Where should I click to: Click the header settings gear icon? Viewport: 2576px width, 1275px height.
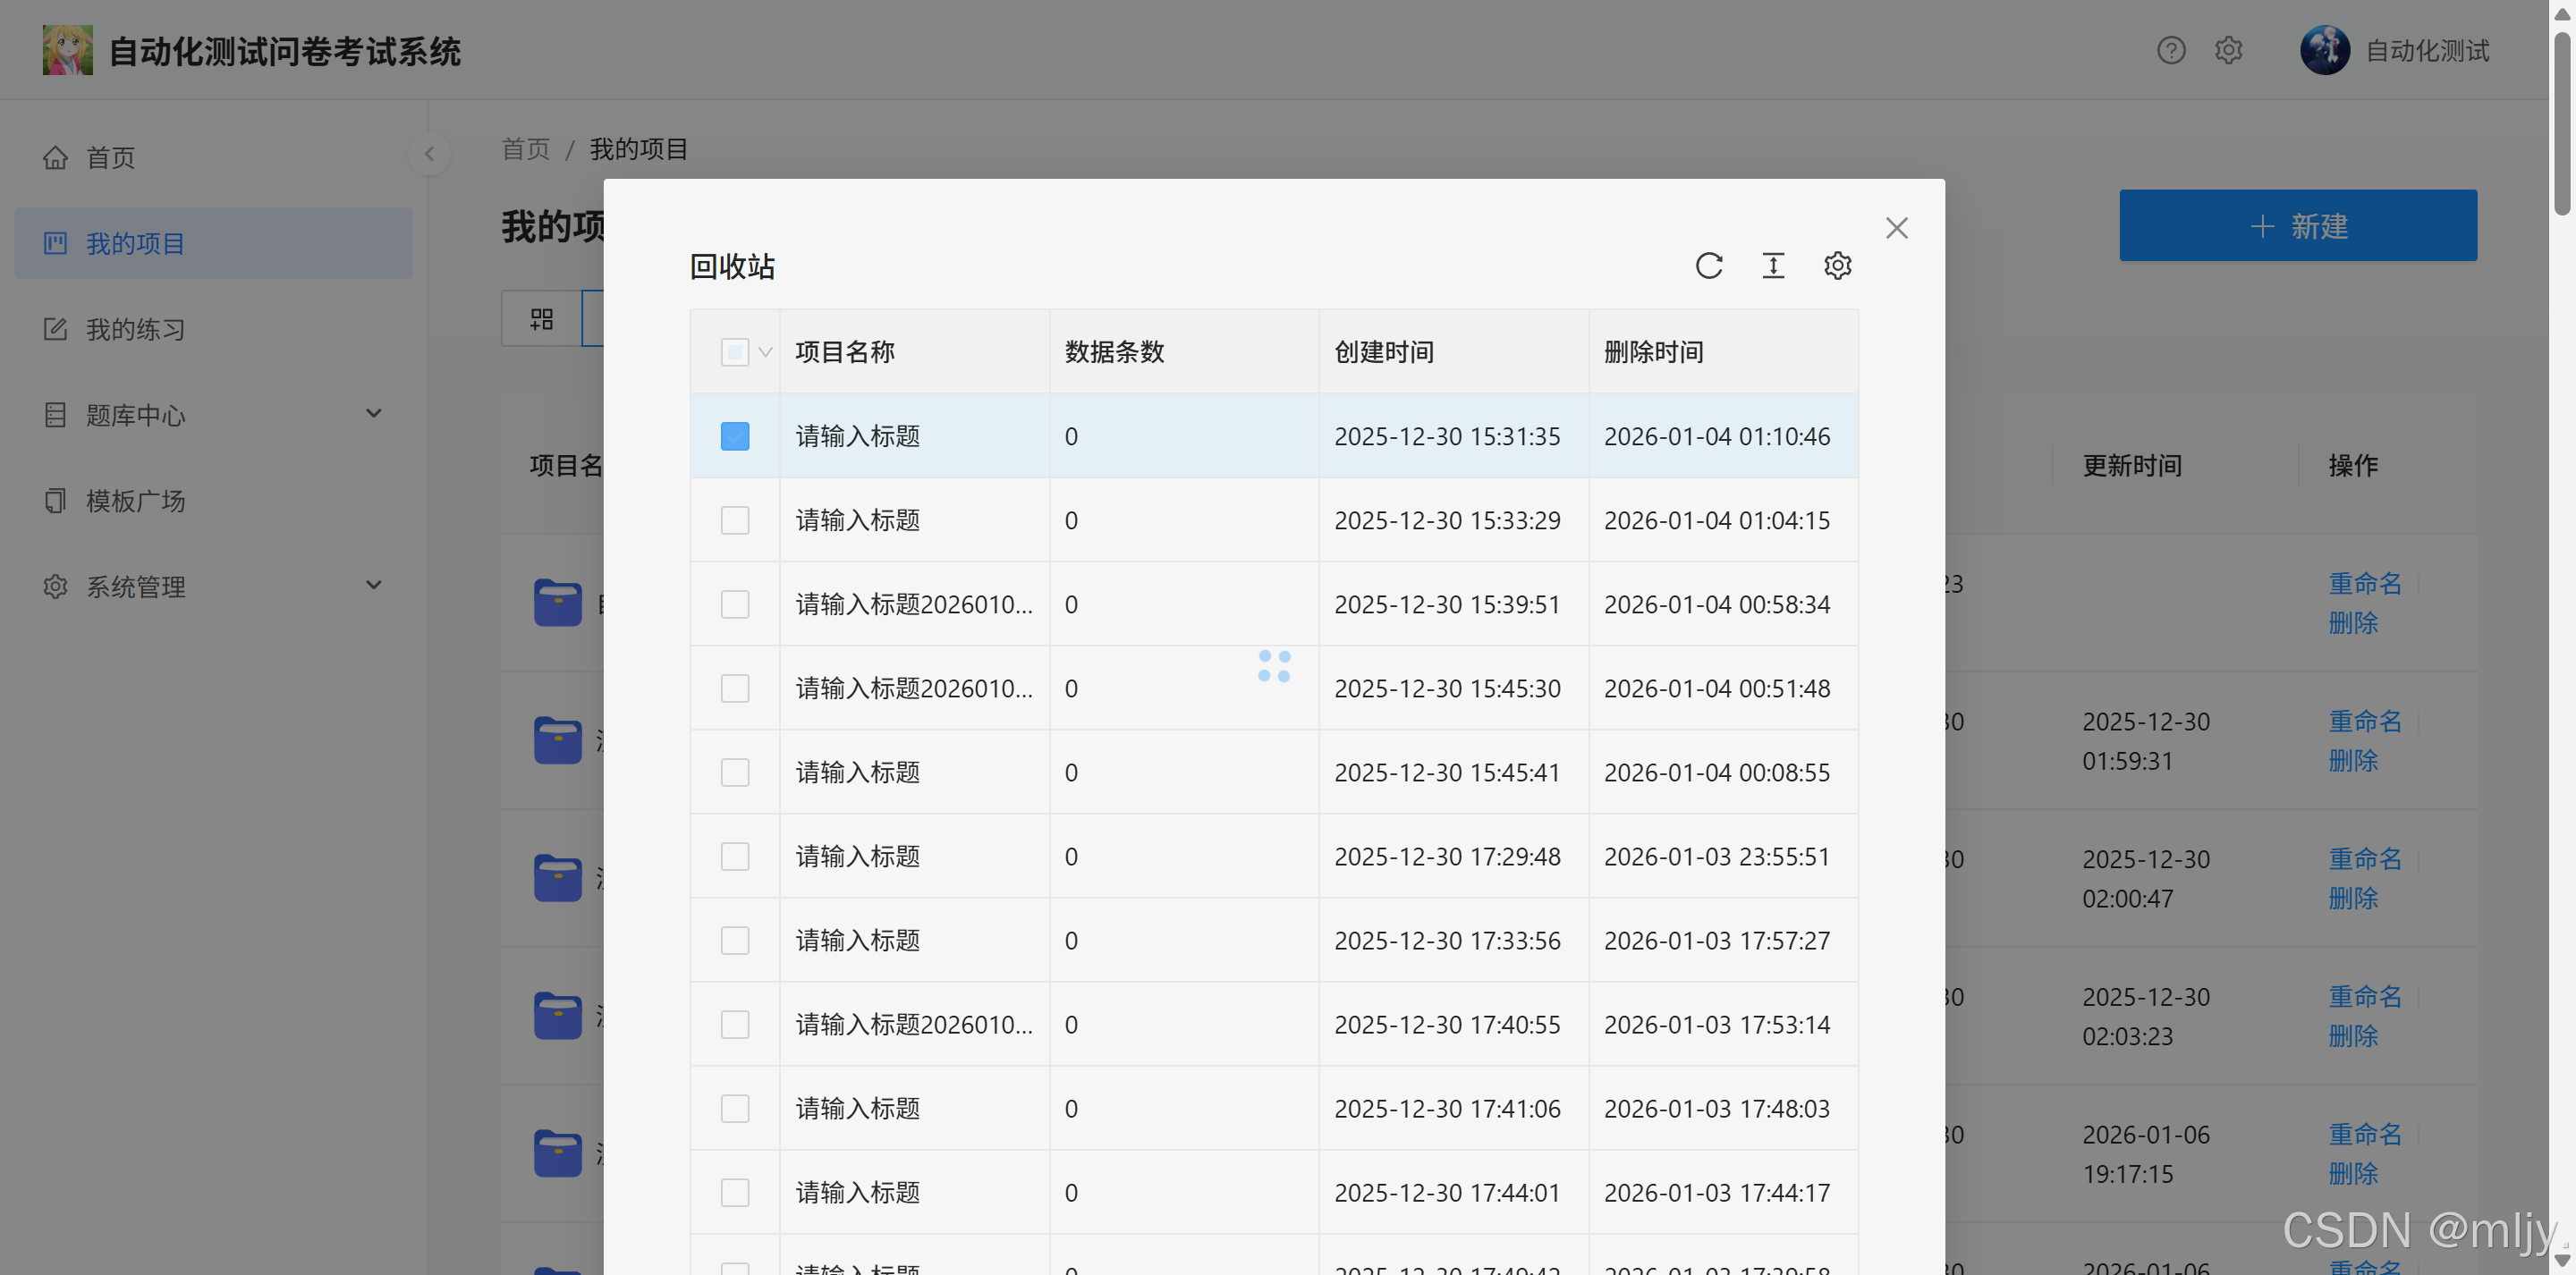tap(2228, 51)
